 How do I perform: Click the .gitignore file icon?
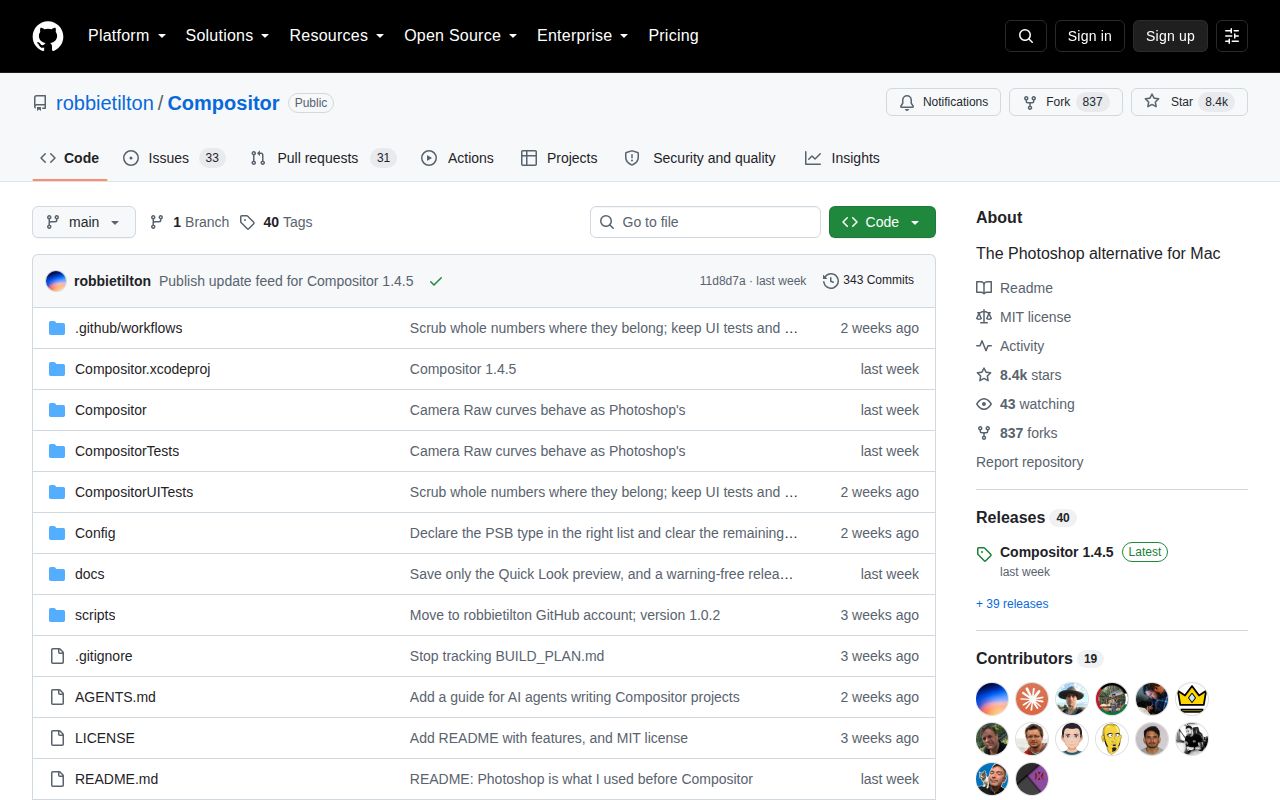pos(57,656)
